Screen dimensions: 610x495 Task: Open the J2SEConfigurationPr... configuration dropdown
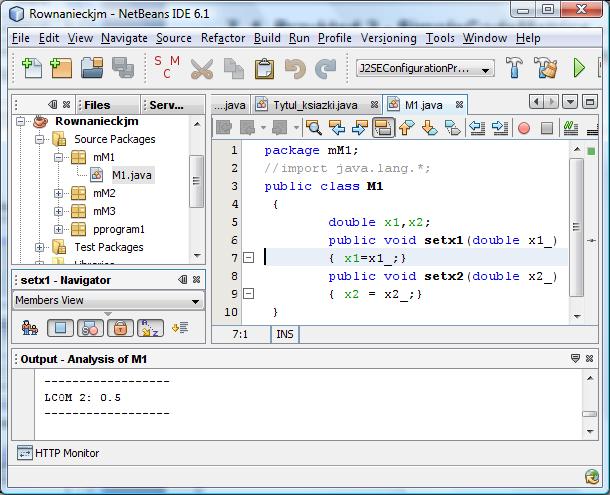pos(425,68)
